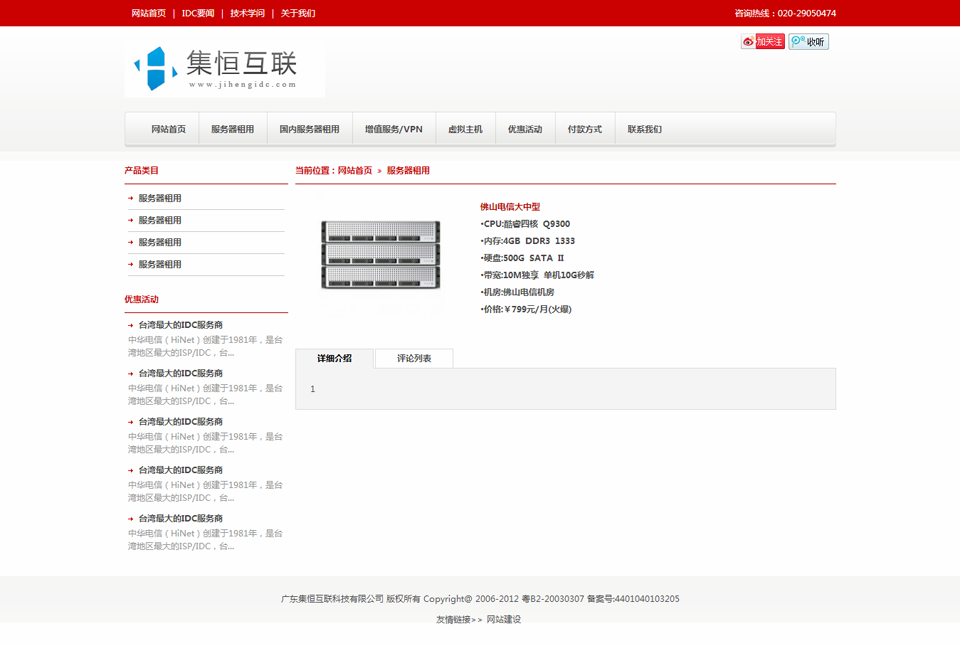The height and width of the screenshot is (646, 960).
Task: Open the server product image
Action: pyautogui.click(x=380, y=255)
